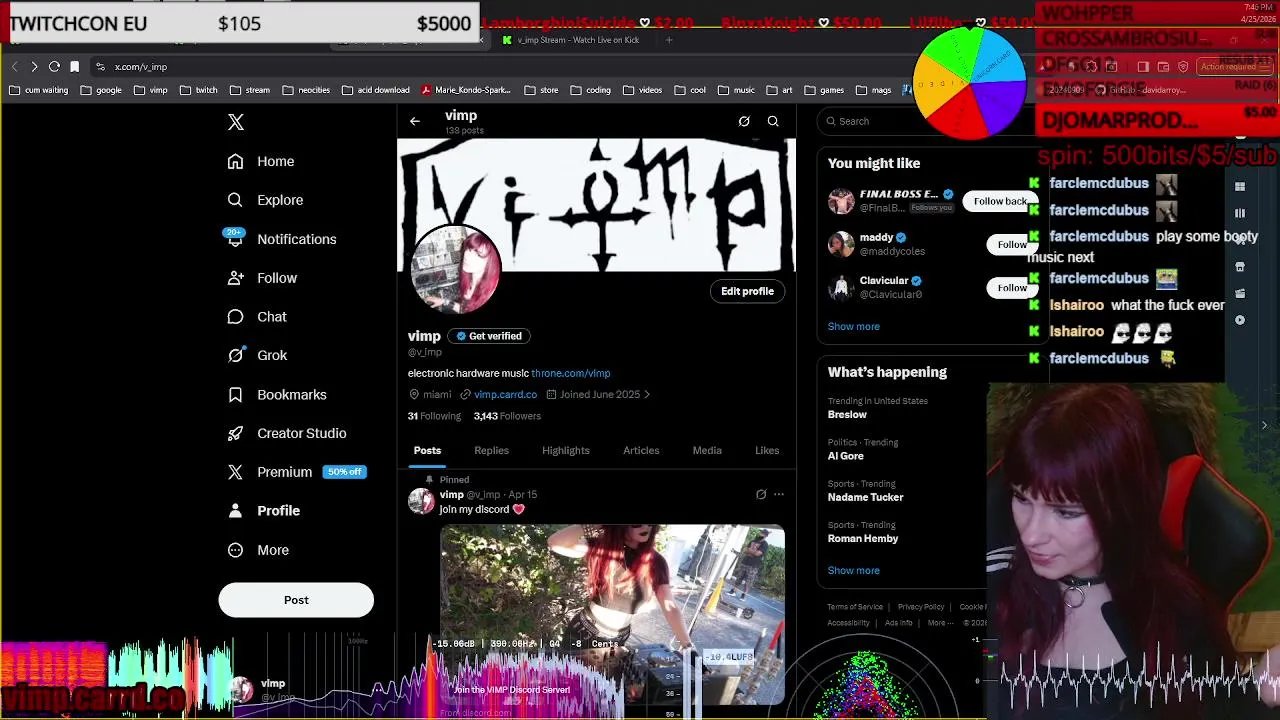Open the vimp.carrd.co link
Image resolution: width=1280 pixels, height=720 pixels.
(505, 395)
